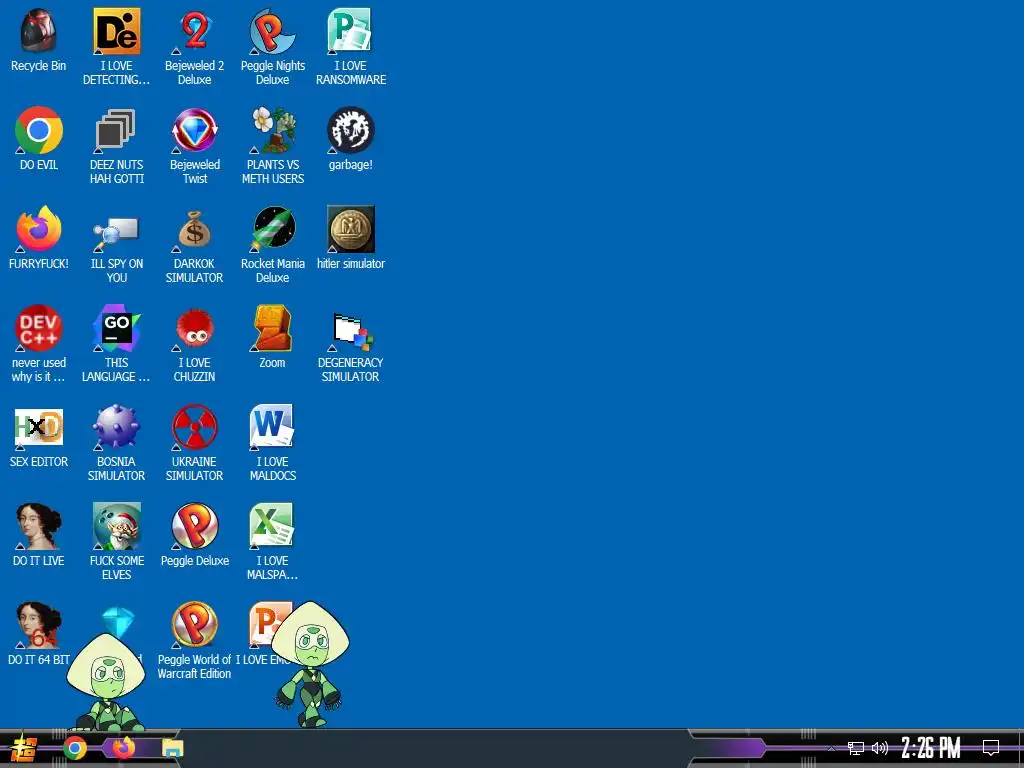The image size is (1024, 768).
Task: Select the Firefox desktop shortcut icon
Action: pyautogui.click(x=39, y=229)
